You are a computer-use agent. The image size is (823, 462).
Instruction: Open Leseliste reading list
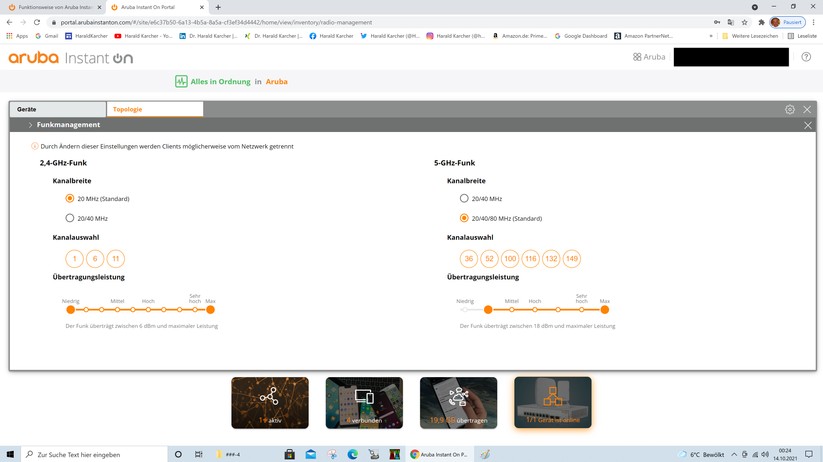point(803,36)
